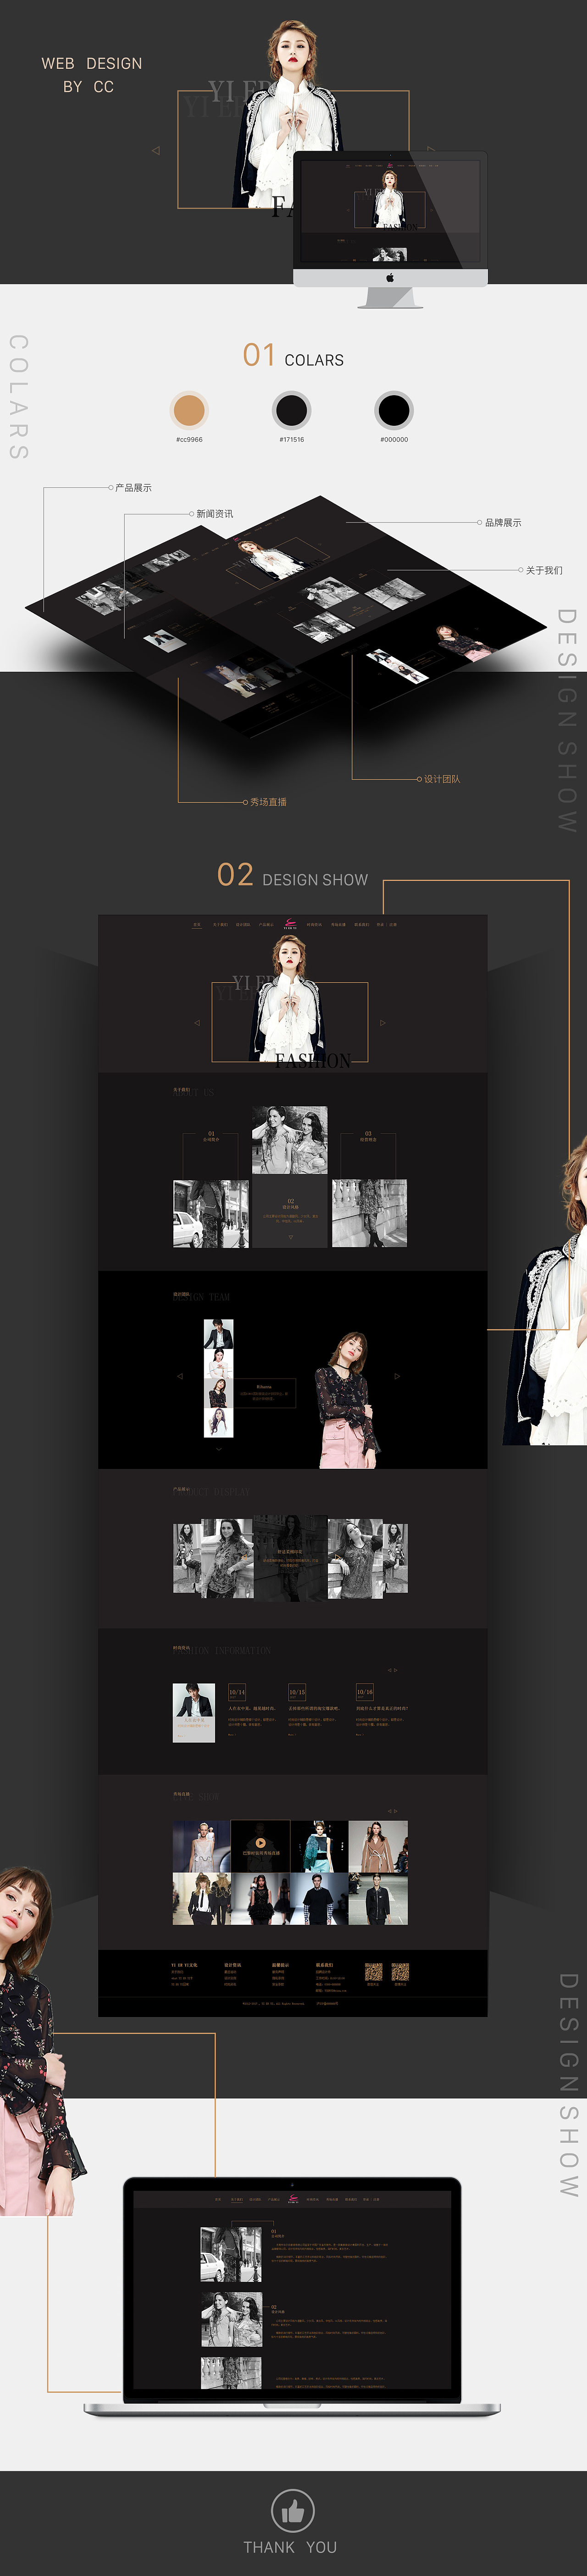
Task: Click balcony photo in About Us section
Action: [369, 1213]
